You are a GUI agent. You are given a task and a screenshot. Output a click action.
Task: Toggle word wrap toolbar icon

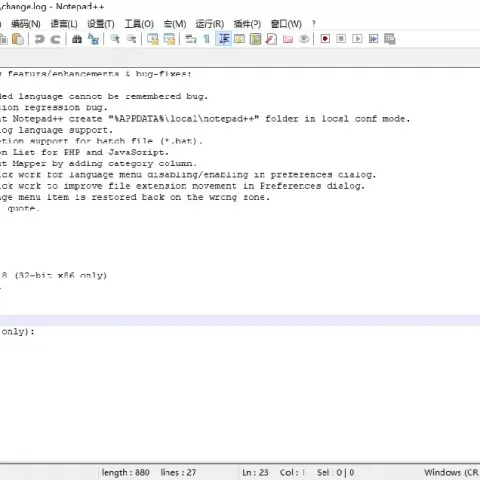point(191,39)
